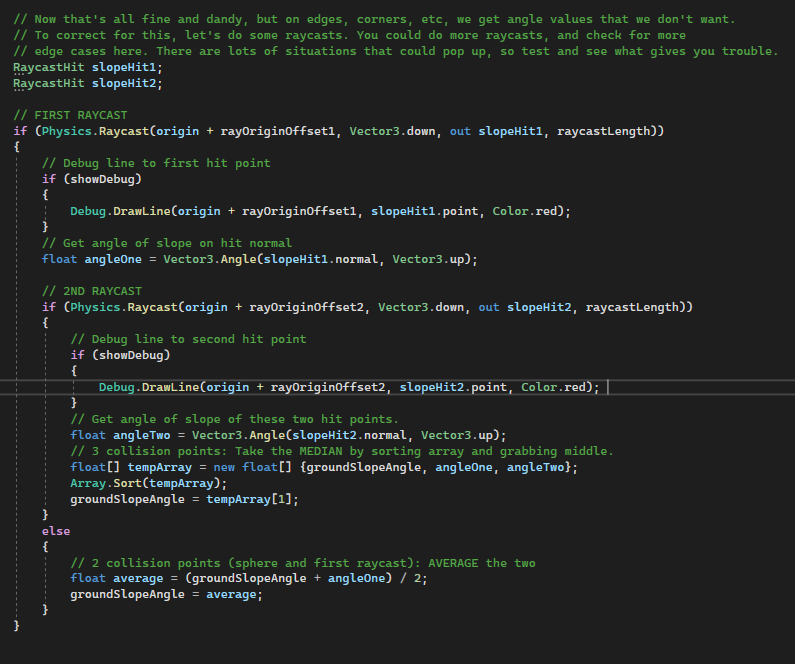This screenshot has width=795, height=664.
Task: Click "raycastLength" in the first Physics.Raycast line
Action: [603, 131]
